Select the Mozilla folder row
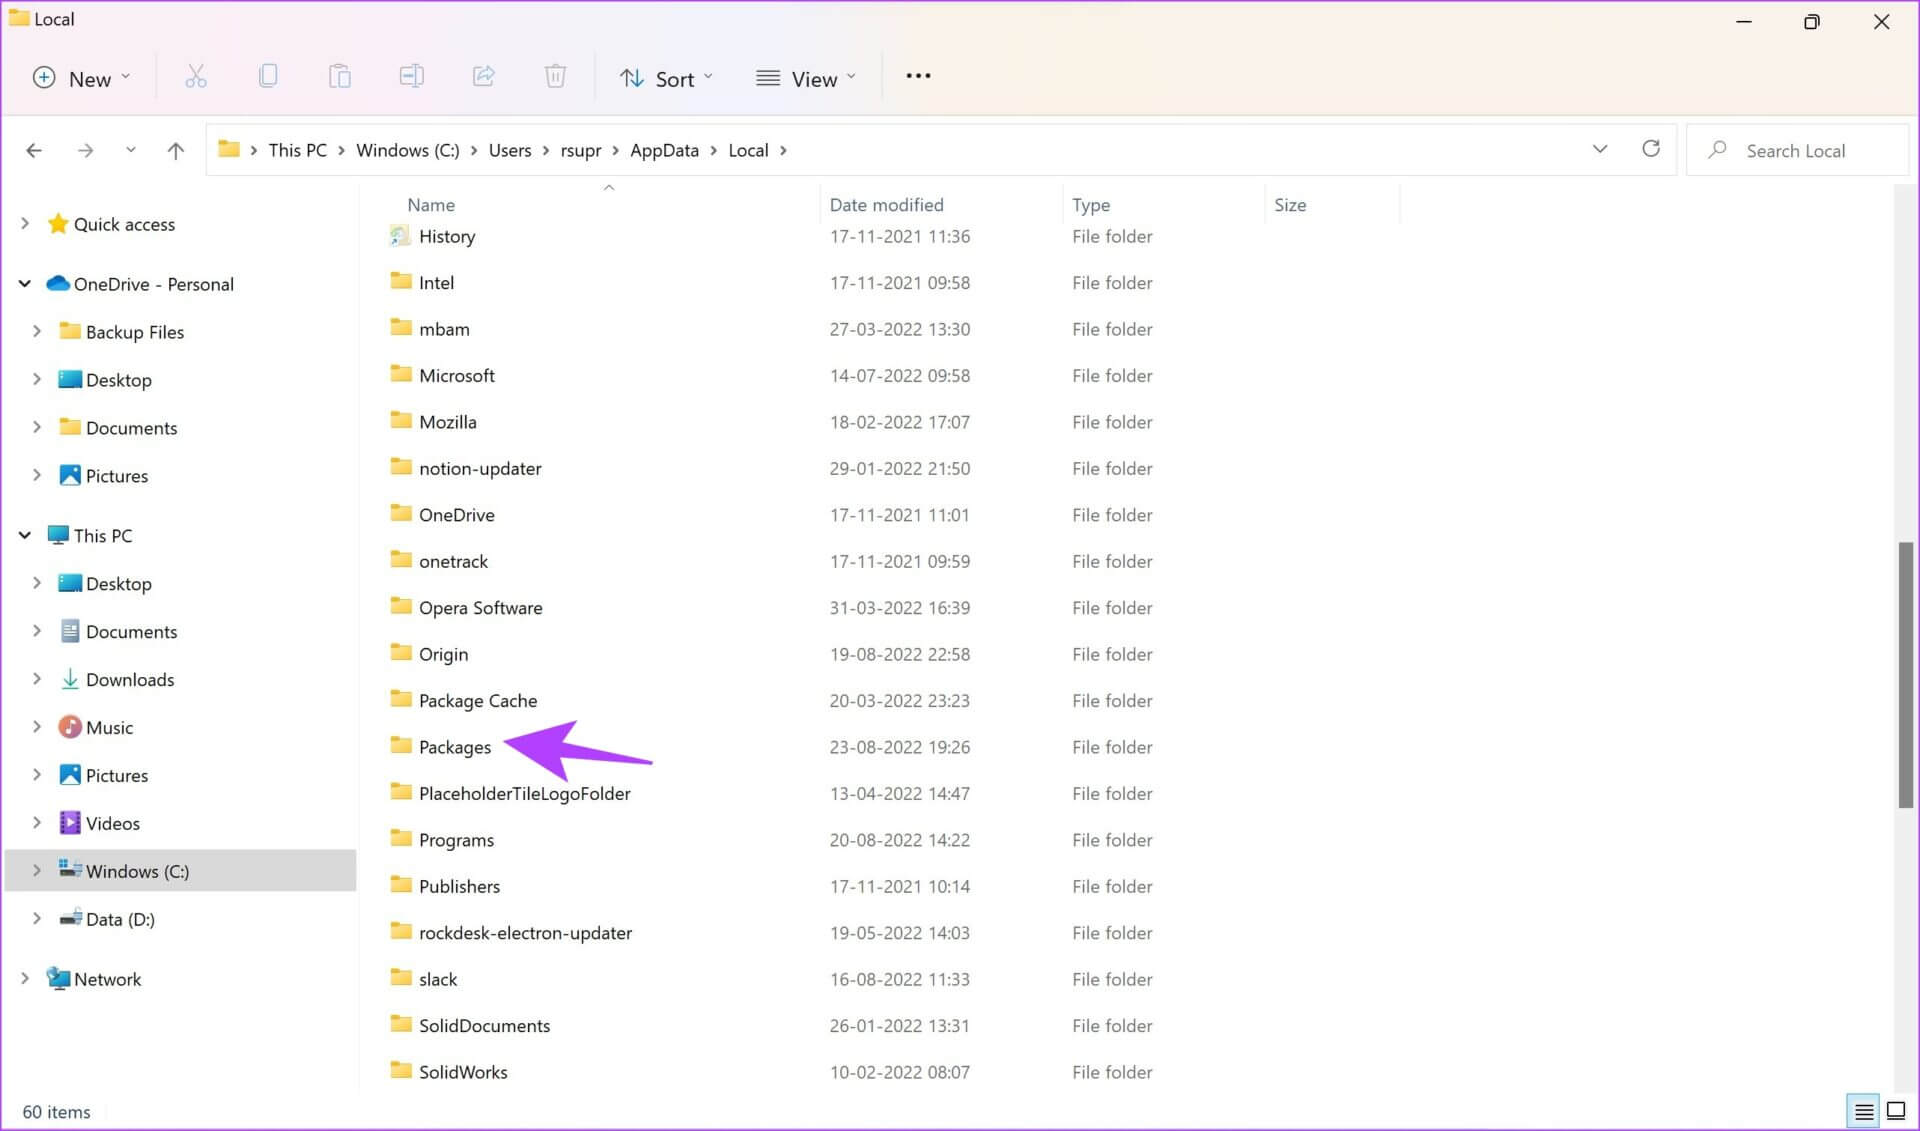 pos(448,421)
